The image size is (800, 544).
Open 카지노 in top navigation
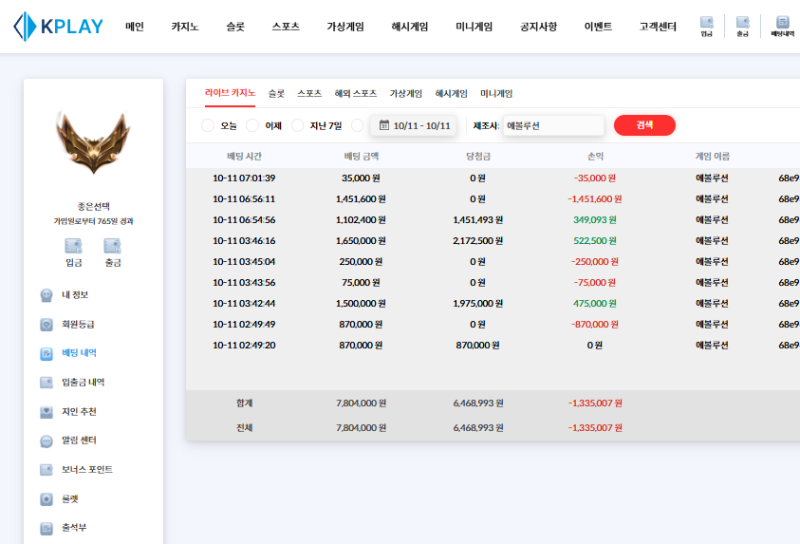pos(185,27)
